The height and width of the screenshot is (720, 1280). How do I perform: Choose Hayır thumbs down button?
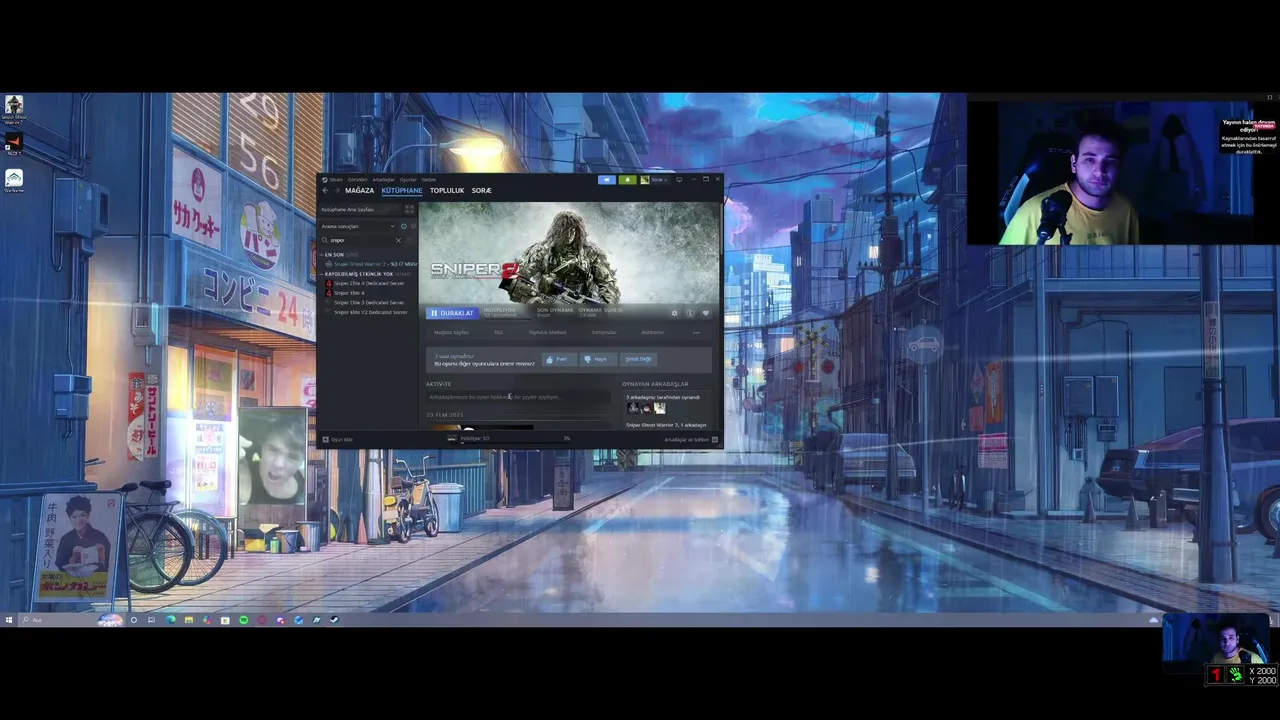coord(598,359)
